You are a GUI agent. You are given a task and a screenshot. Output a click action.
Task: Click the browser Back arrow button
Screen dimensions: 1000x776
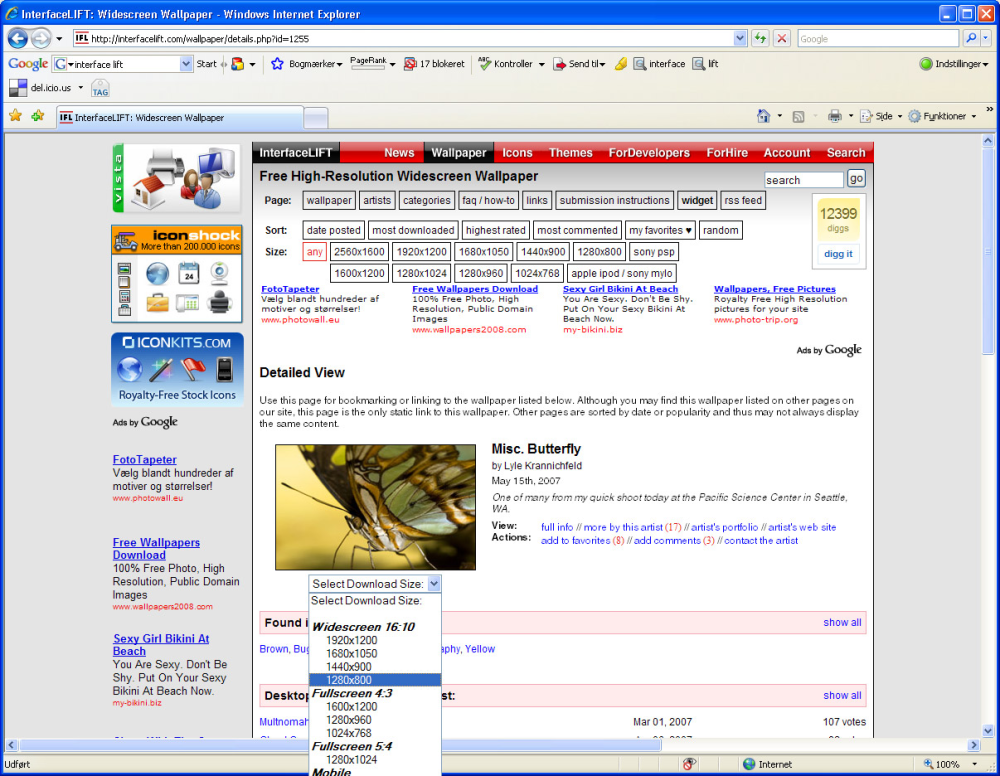coord(18,38)
